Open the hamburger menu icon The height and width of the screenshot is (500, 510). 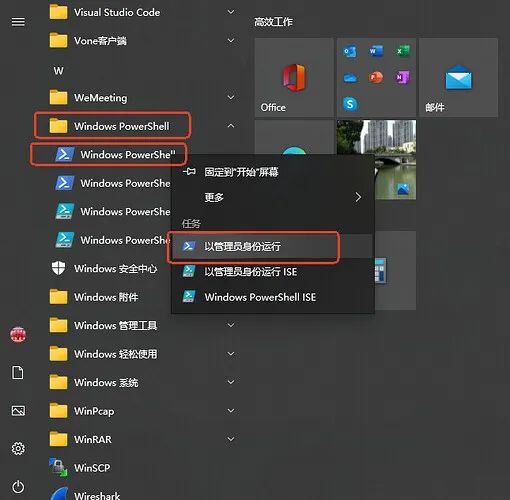click(18, 22)
